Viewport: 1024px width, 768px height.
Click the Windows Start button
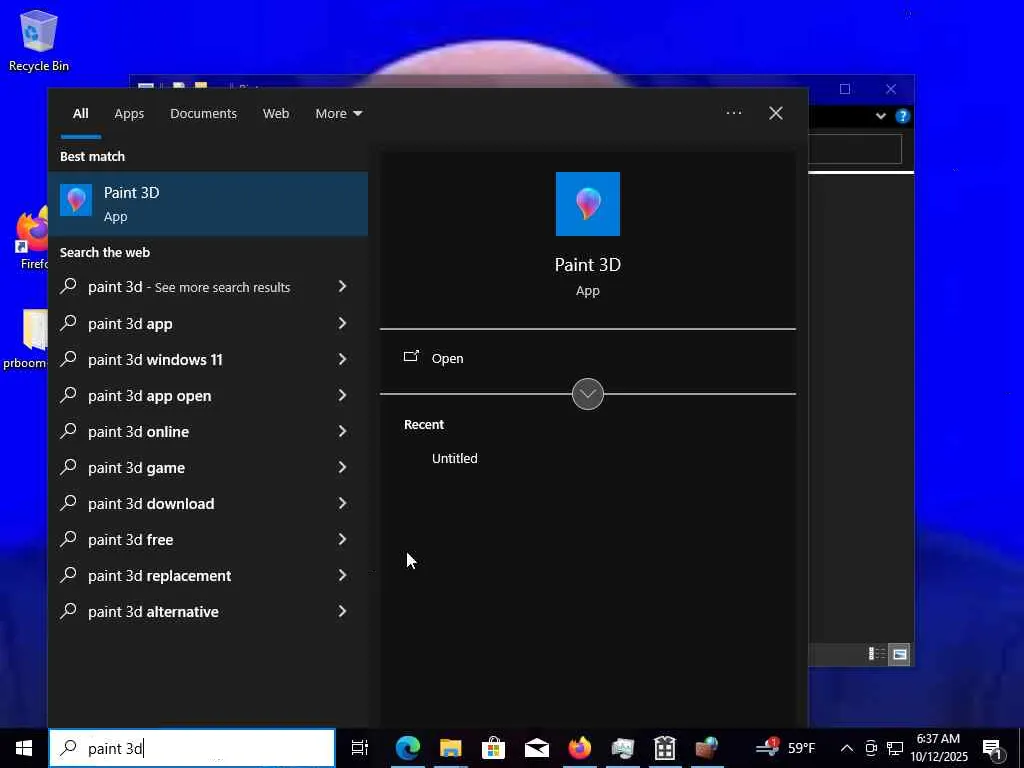pyautogui.click(x=24, y=748)
